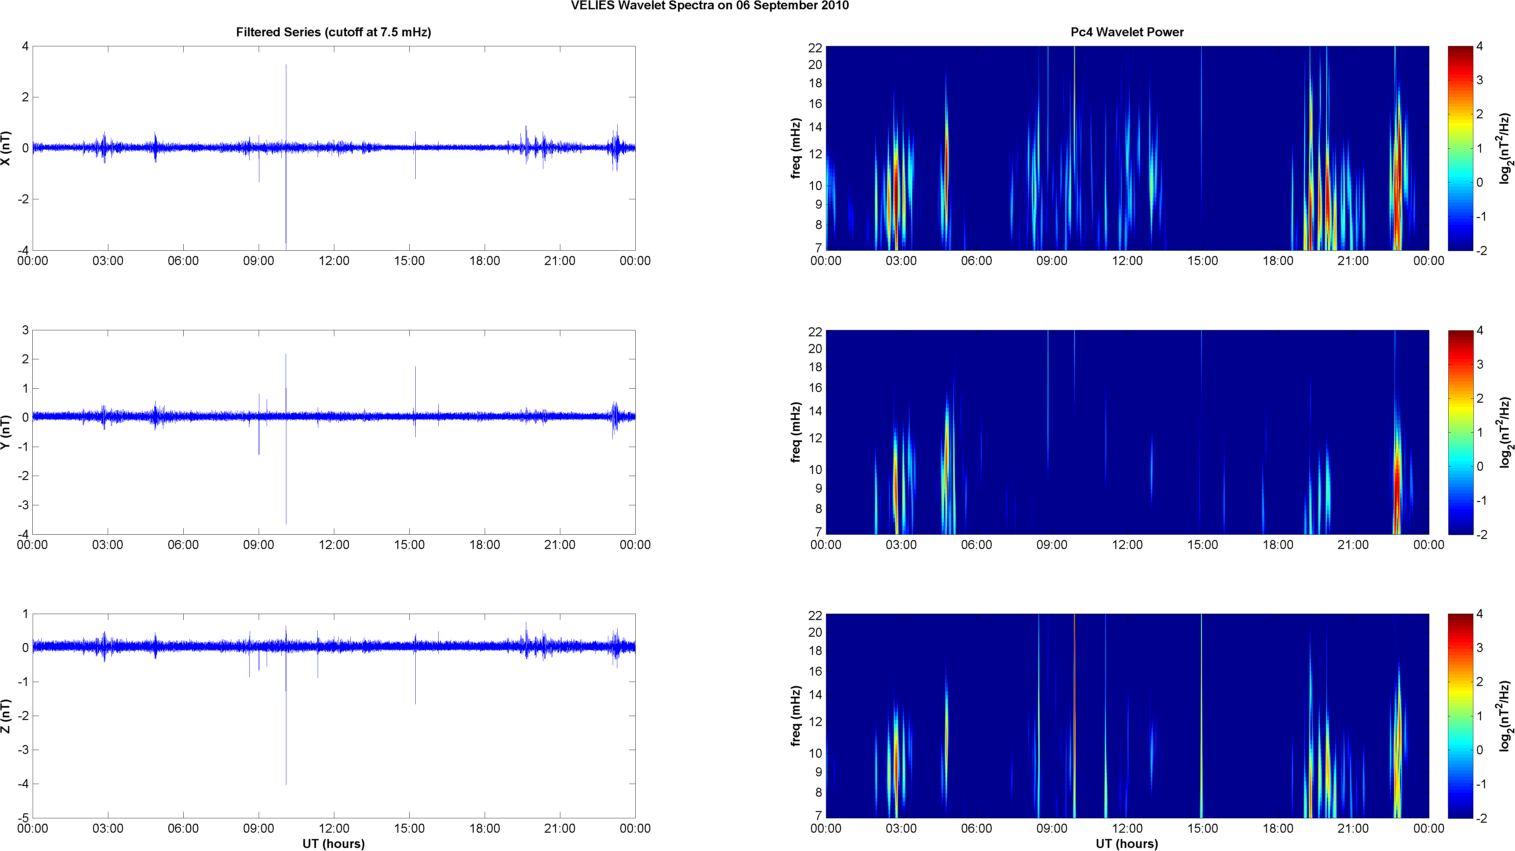Click the 'log2(nT²/Hz)' label beside the top colorbar

coord(1505,148)
